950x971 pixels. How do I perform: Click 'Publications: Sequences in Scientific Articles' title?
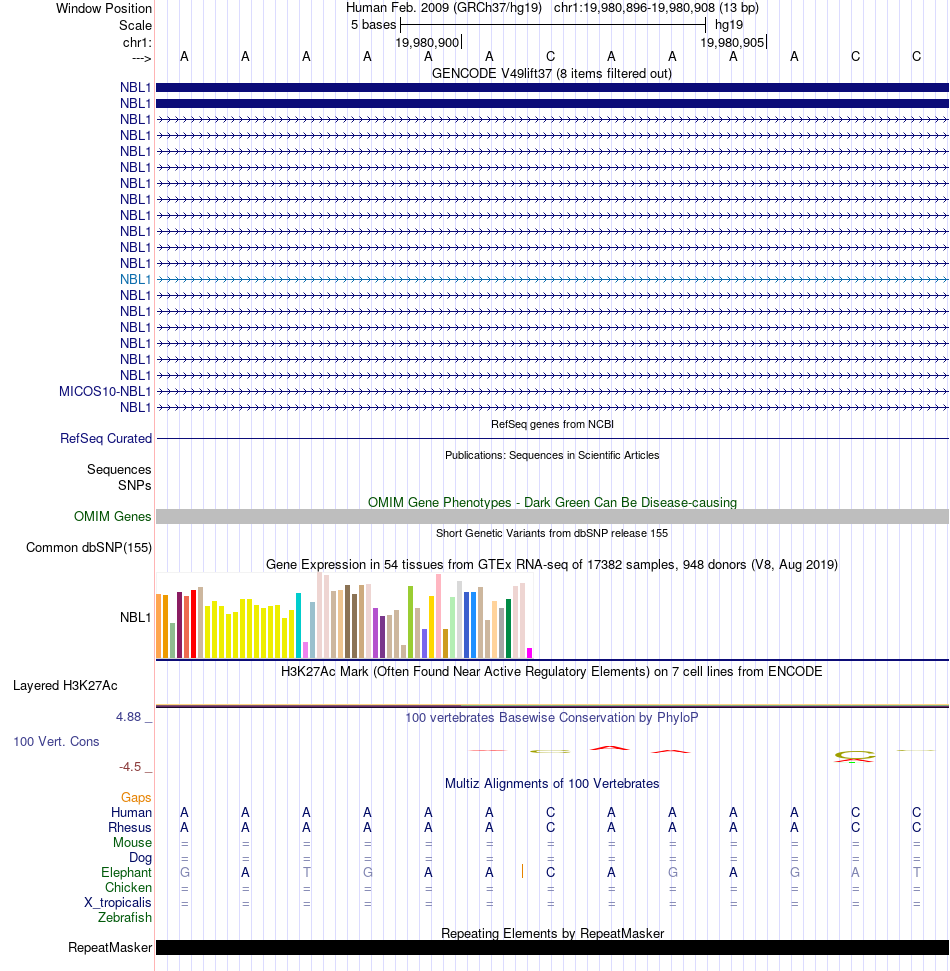(x=552, y=455)
